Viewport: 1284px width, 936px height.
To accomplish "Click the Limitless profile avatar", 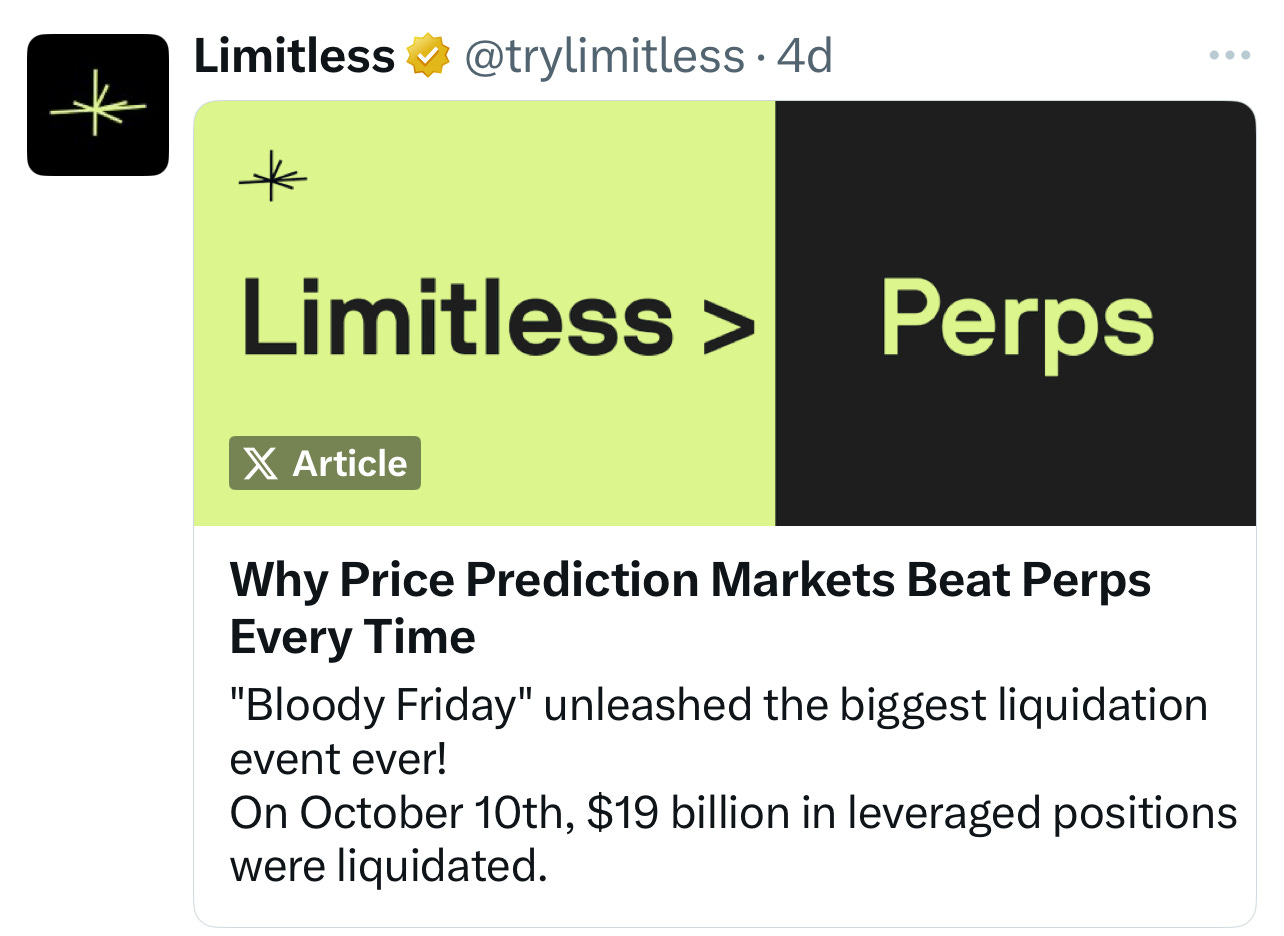I will [x=97, y=105].
